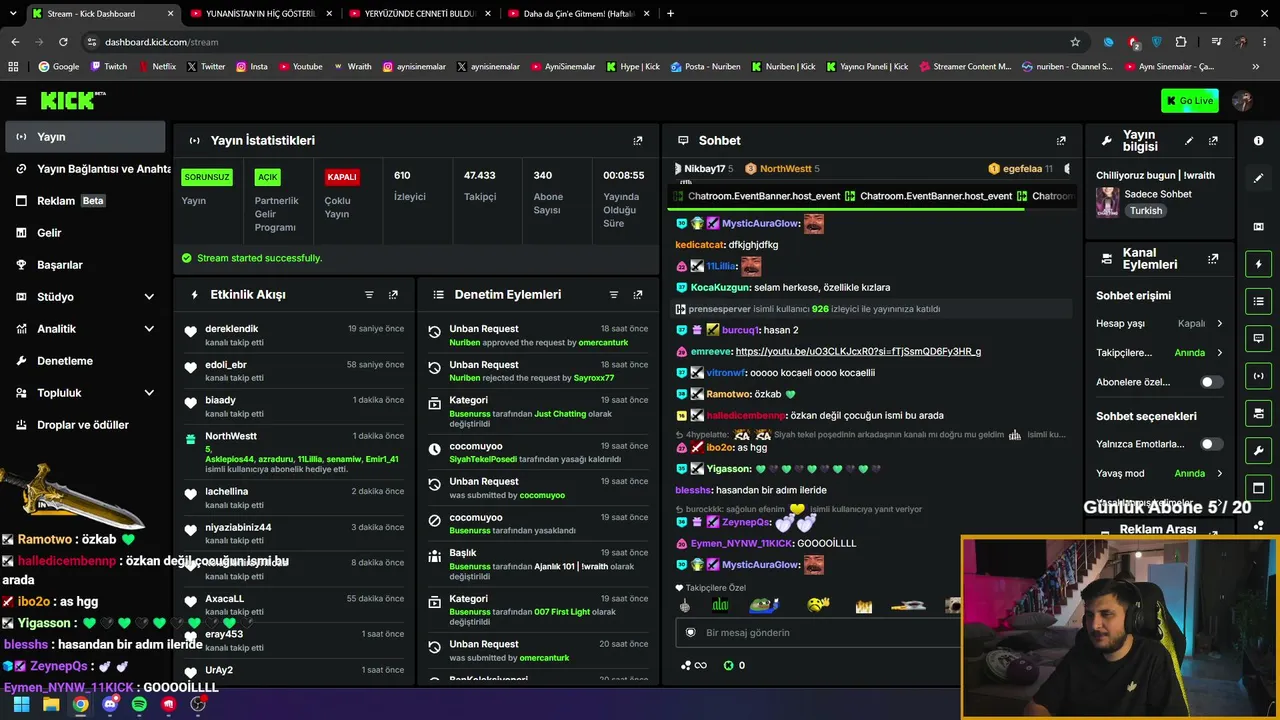Open Discord from the taskbar
This screenshot has height=720, width=1280.
[110, 704]
